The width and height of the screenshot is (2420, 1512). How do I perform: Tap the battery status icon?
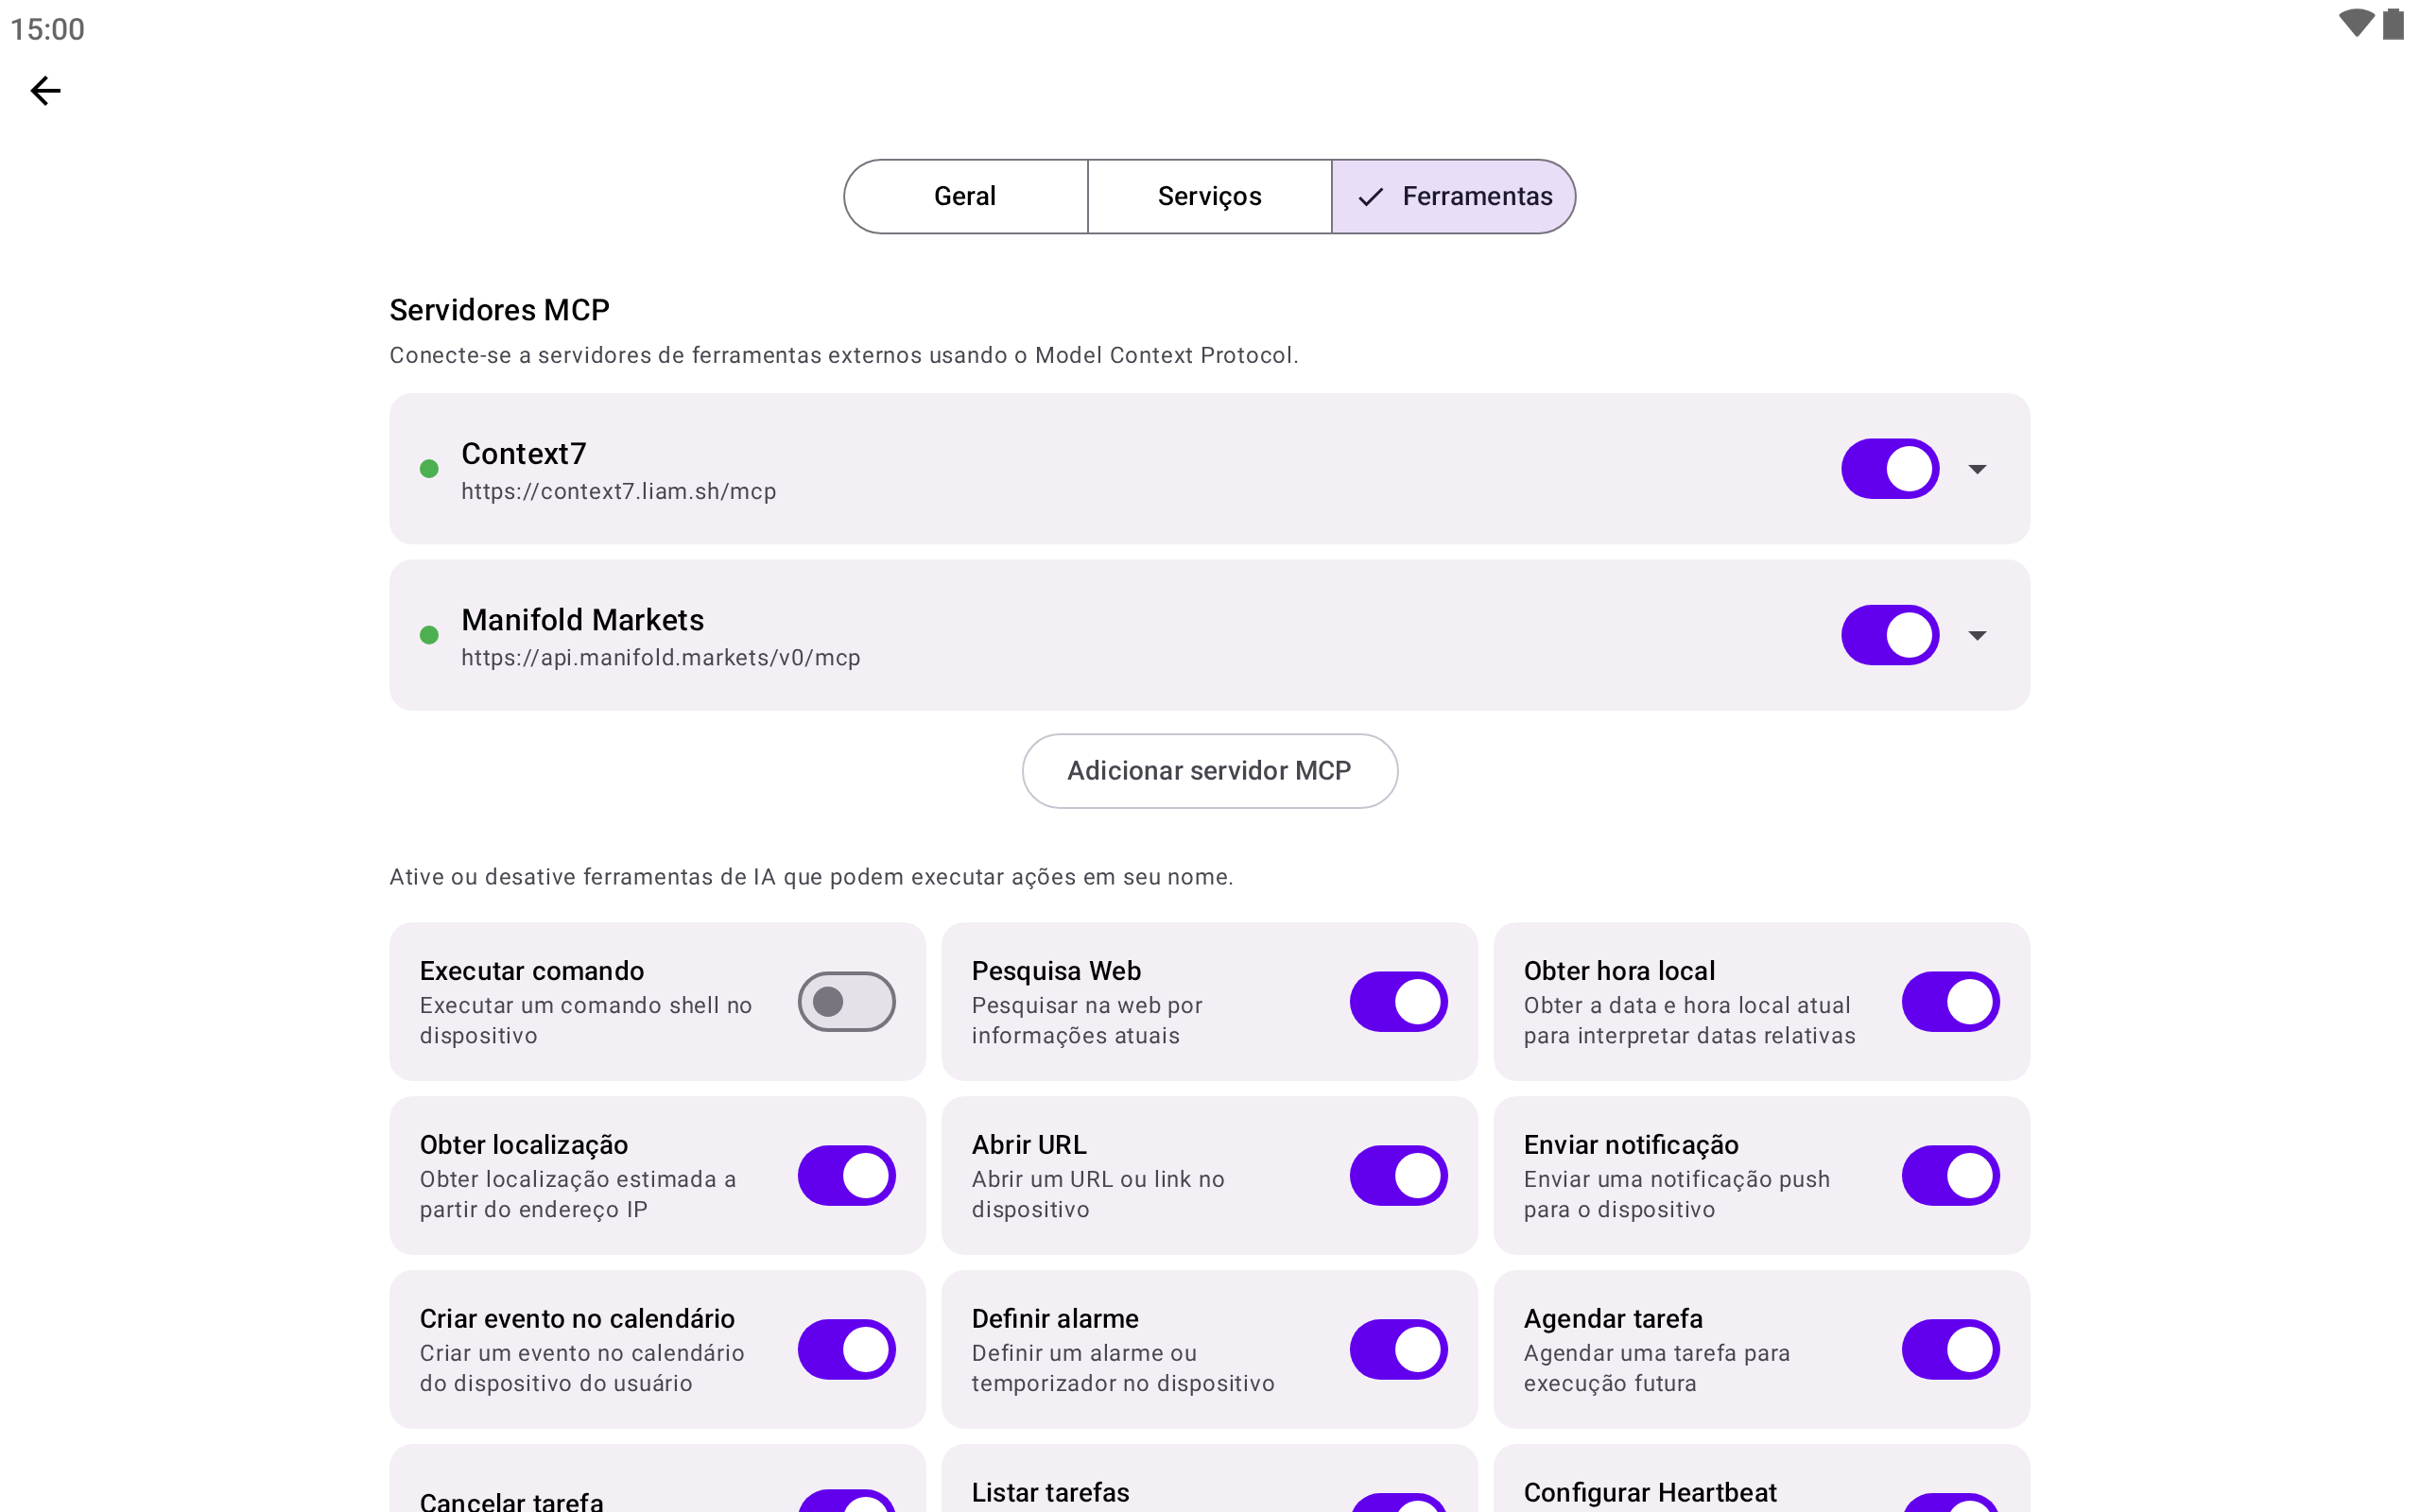pos(2393,24)
